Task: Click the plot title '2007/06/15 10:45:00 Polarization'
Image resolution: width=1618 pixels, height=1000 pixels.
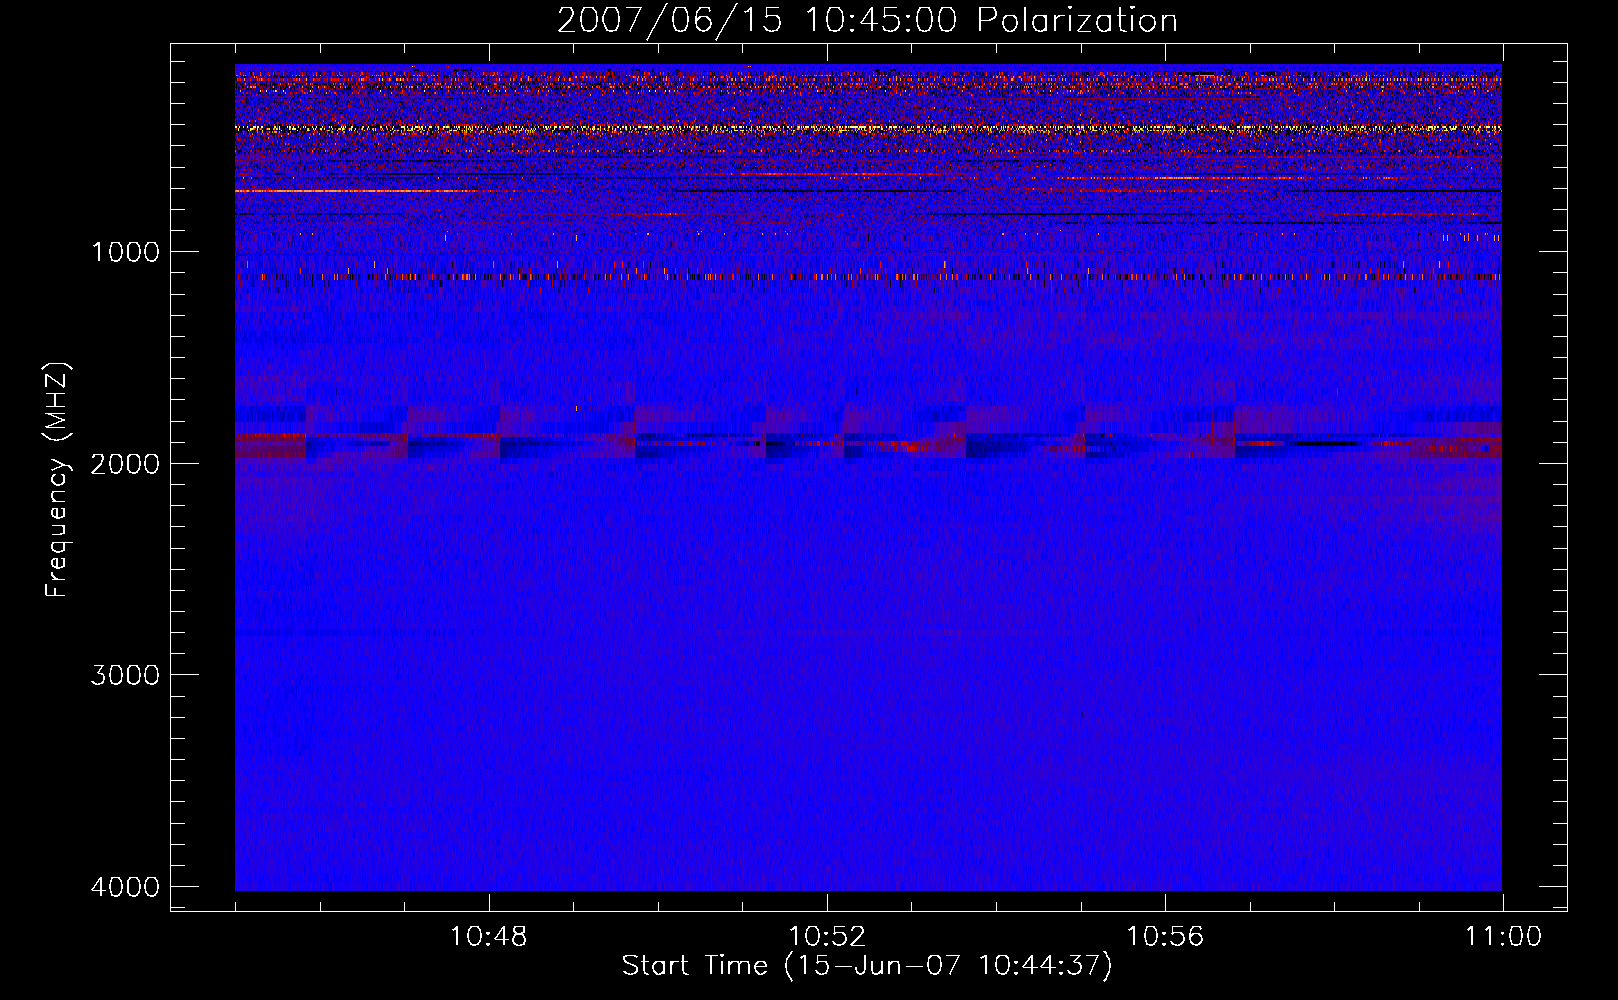Action: [x=867, y=21]
